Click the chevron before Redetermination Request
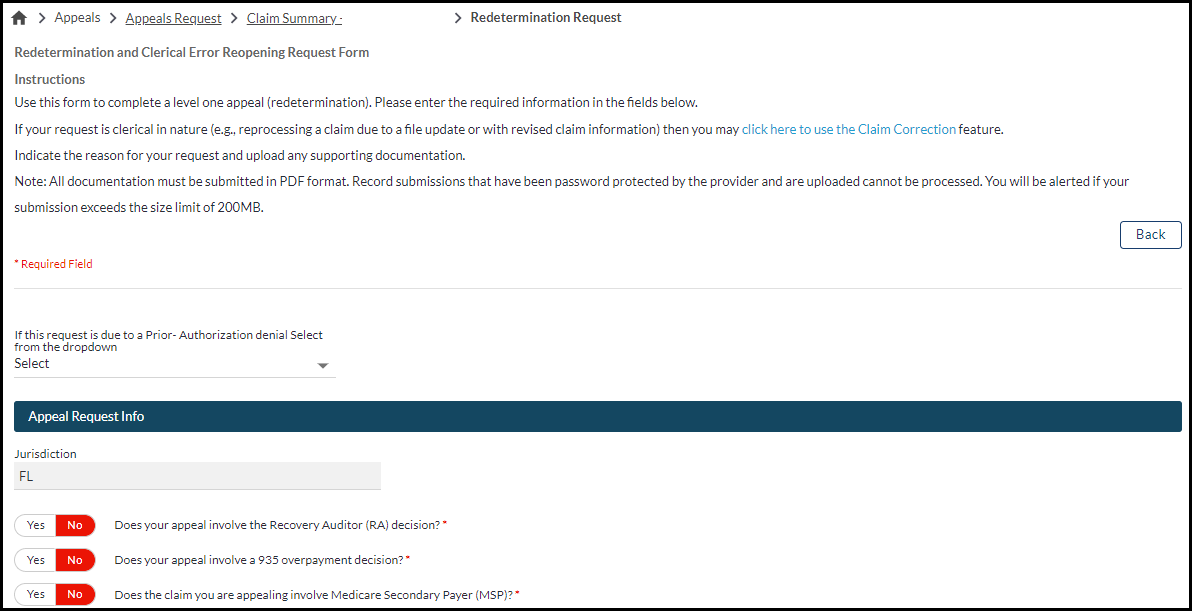The height and width of the screenshot is (611, 1192). [458, 18]
